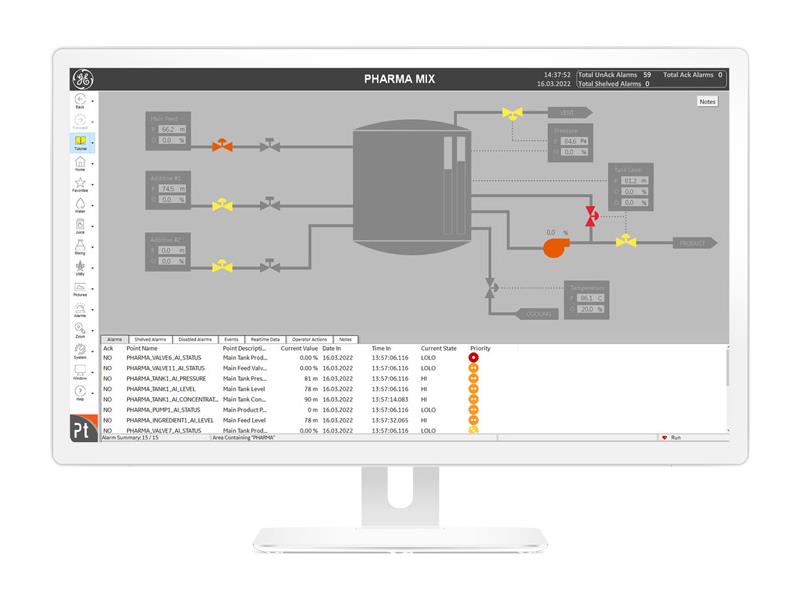
Task: Click red priority icon for VALVE6 alarm
Action: 473,358
